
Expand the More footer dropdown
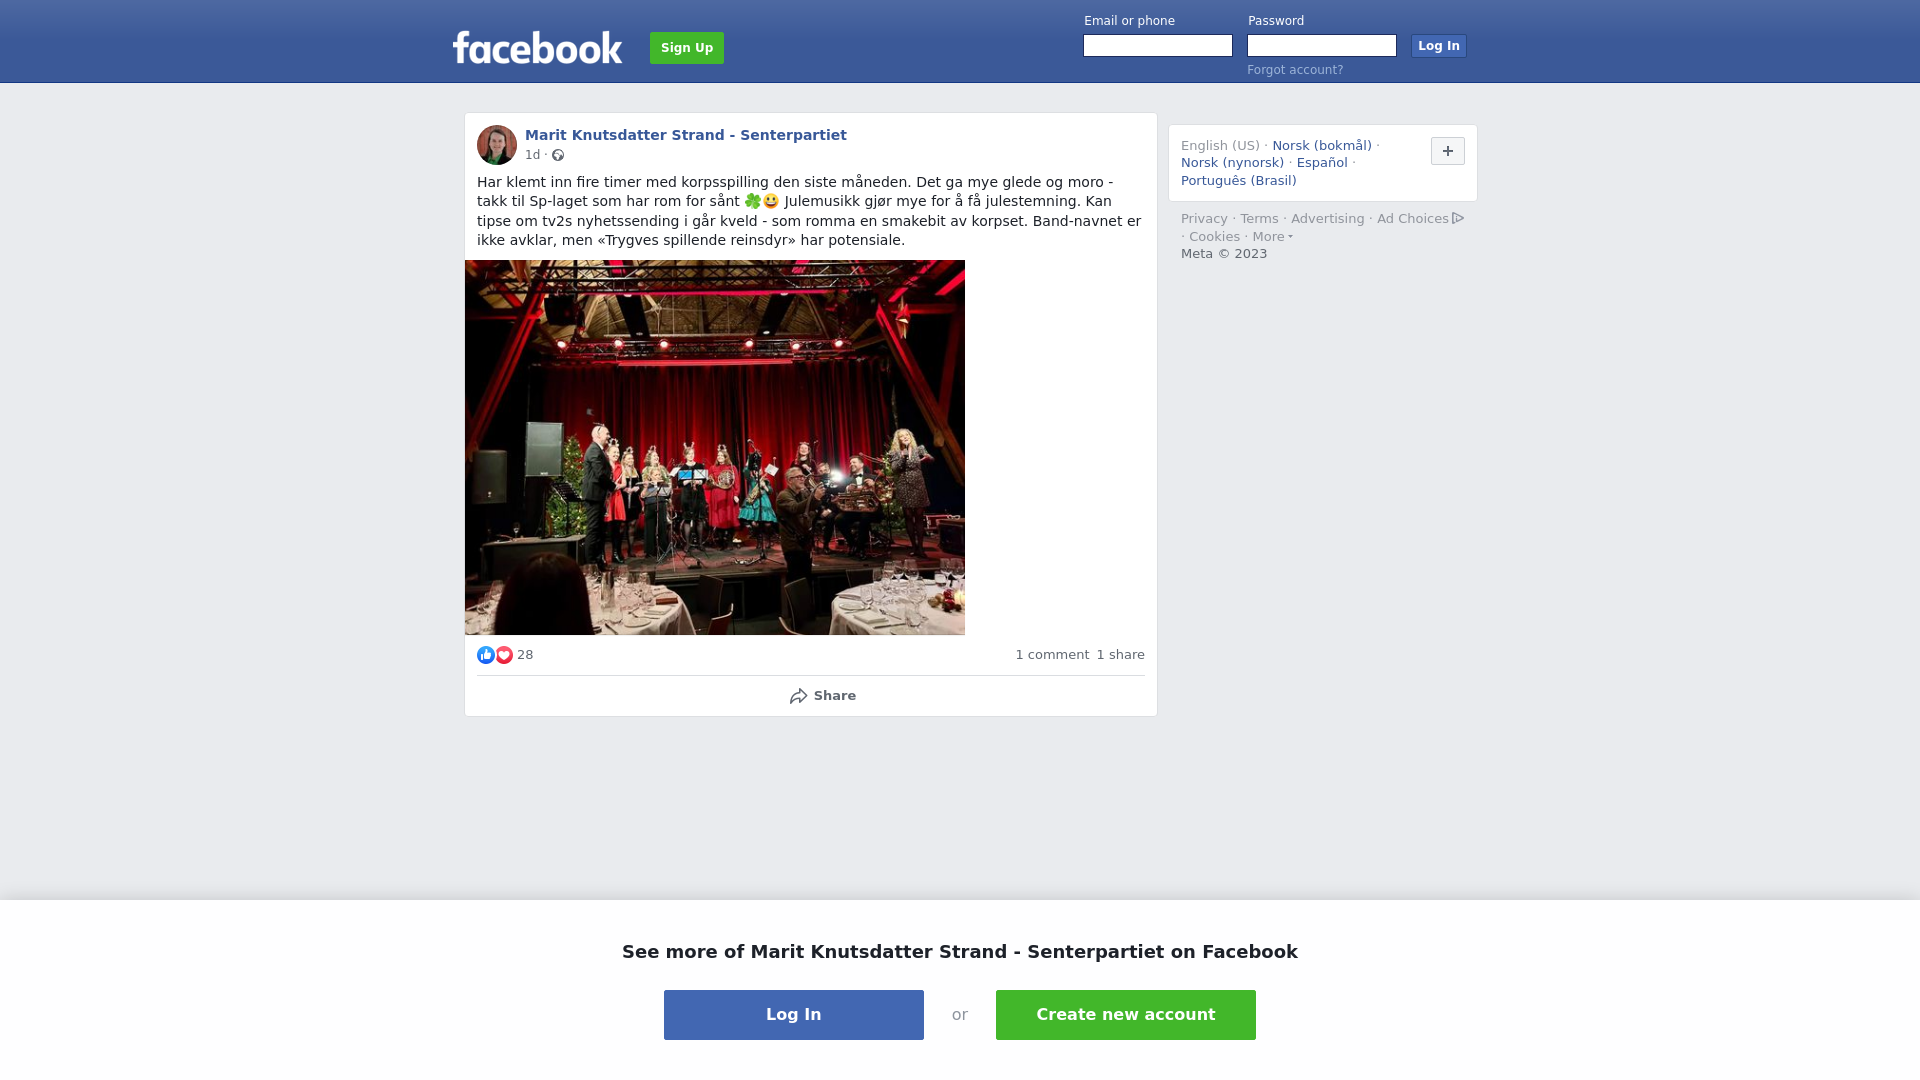pyautogui.click(x=1273, y=237)
